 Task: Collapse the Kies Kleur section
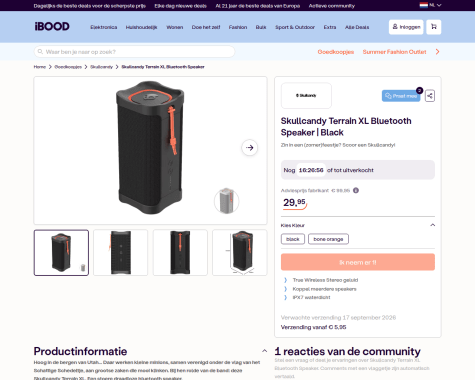(x=432, y=225)
